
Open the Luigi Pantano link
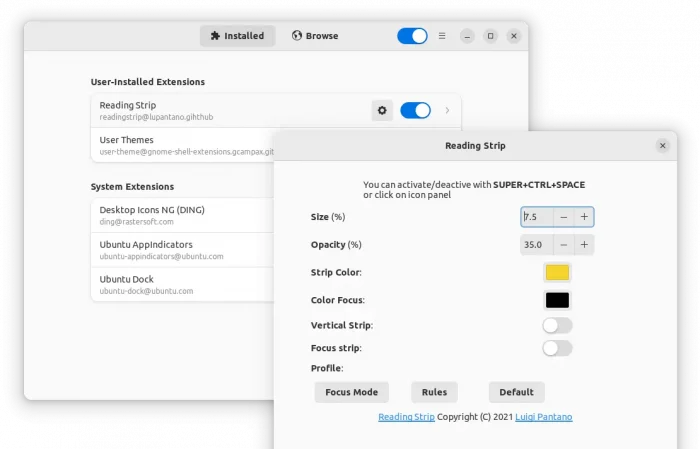pyautogui.click(x=543, y=417)
